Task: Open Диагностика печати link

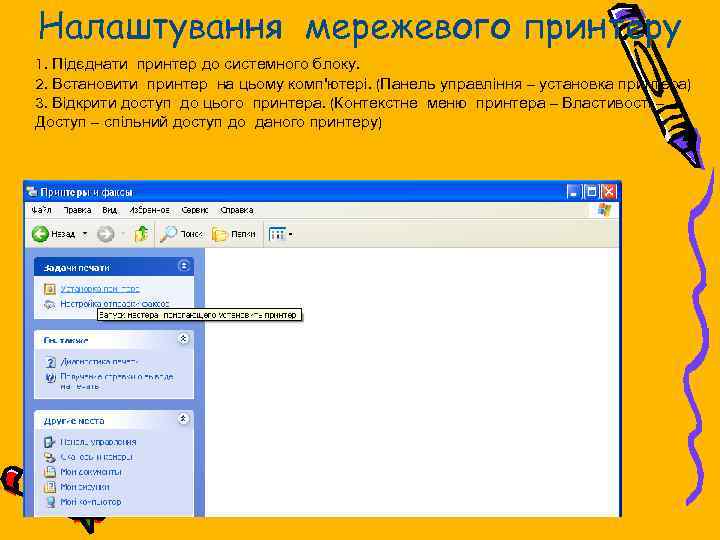Action: 99,362
